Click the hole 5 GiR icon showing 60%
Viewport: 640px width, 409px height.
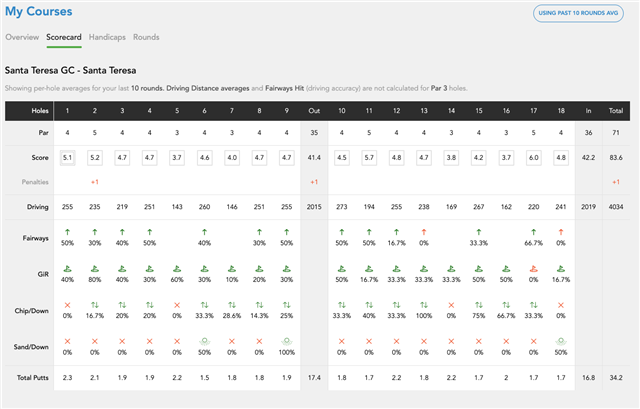coord(177,268)
